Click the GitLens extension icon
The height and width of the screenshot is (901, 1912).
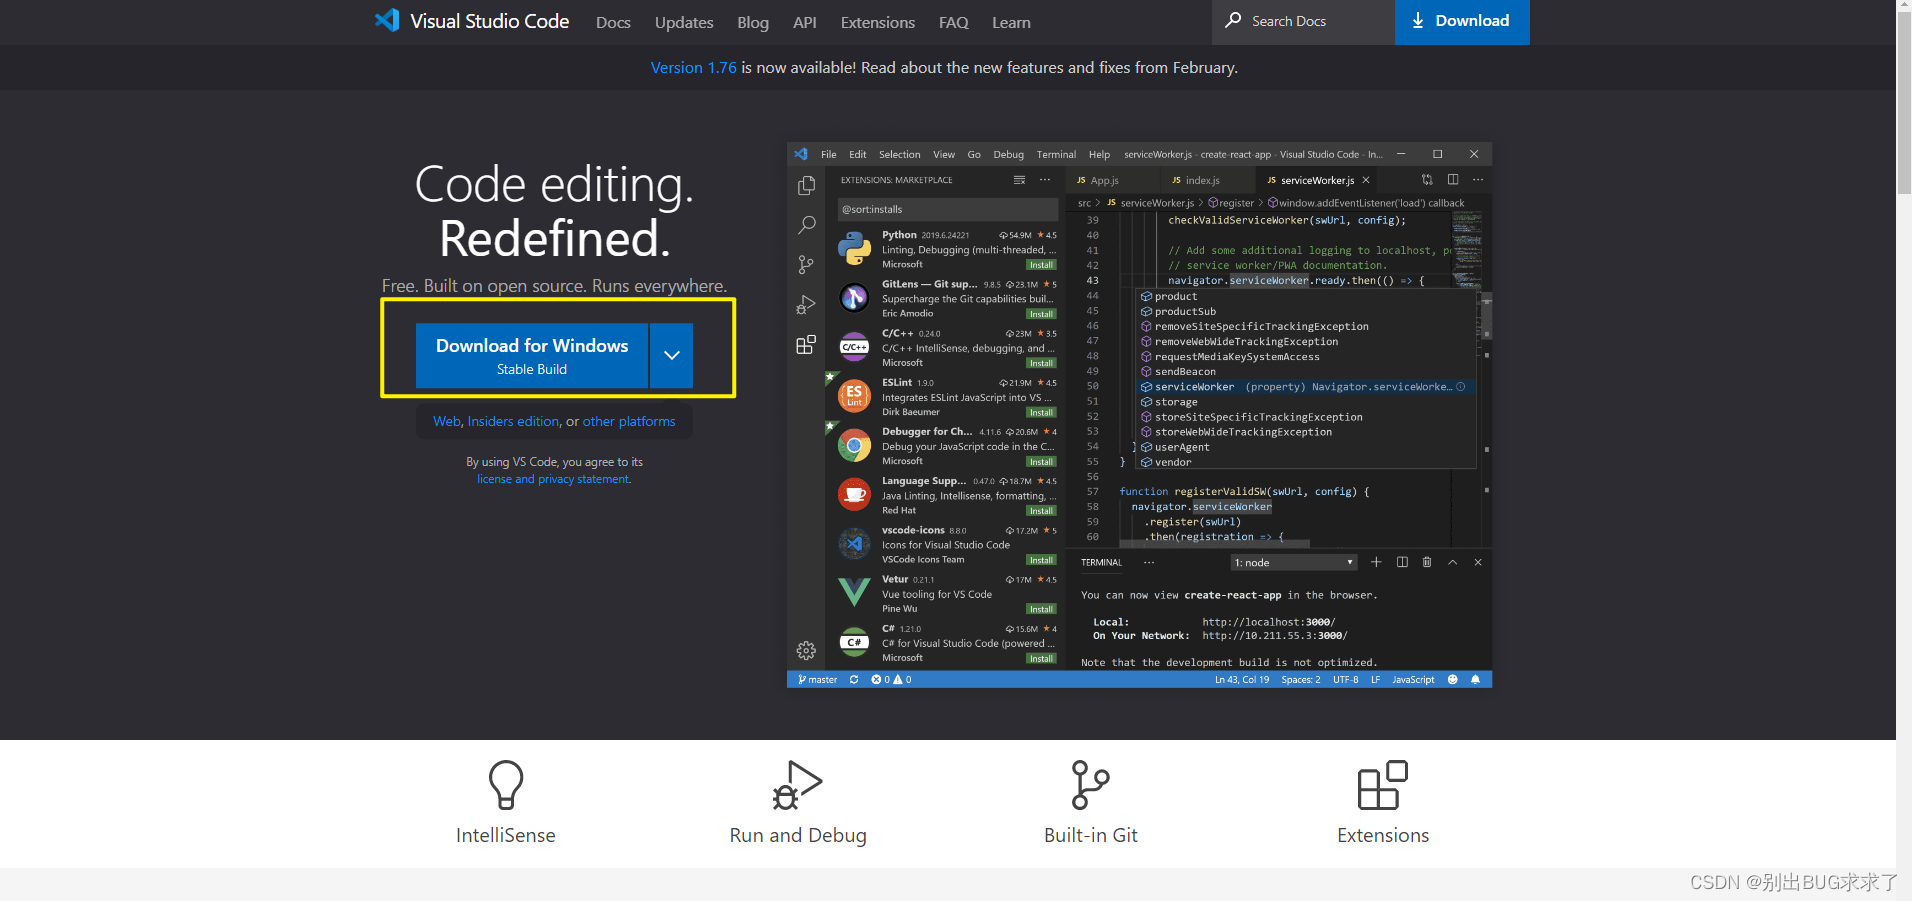tap(854, 297)
